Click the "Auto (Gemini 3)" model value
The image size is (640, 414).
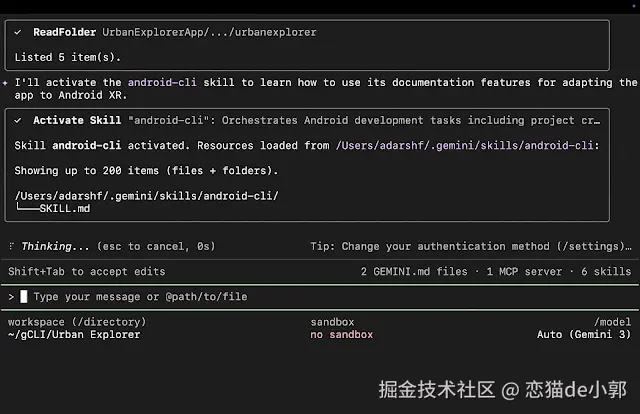[584, 334]
